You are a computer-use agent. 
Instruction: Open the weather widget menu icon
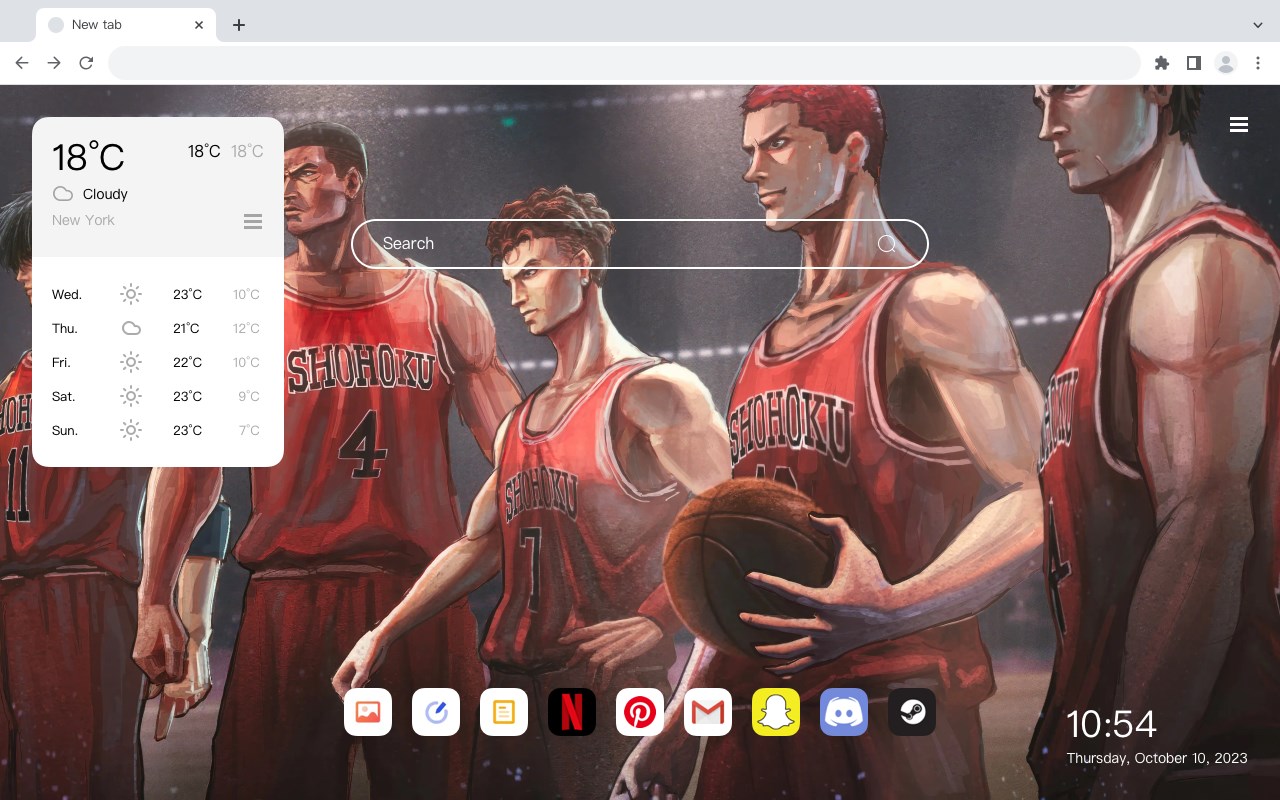(253, 221)
